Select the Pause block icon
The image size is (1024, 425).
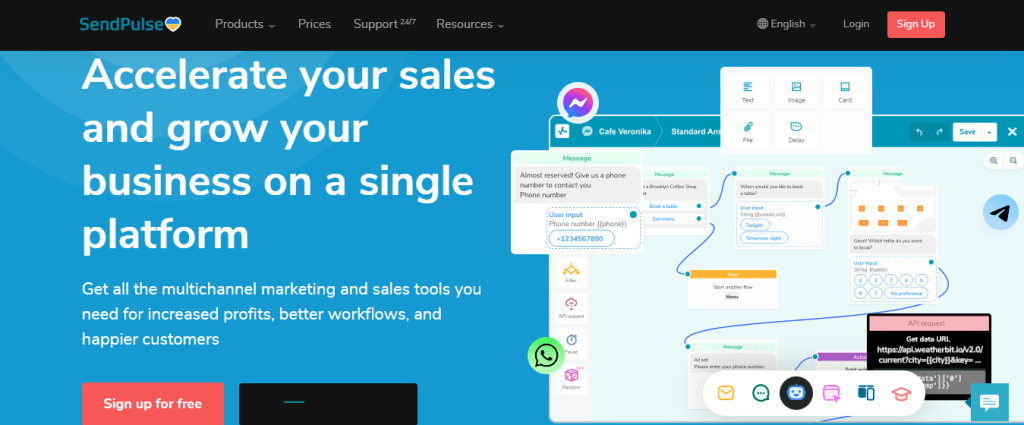[x=571, y=343]
